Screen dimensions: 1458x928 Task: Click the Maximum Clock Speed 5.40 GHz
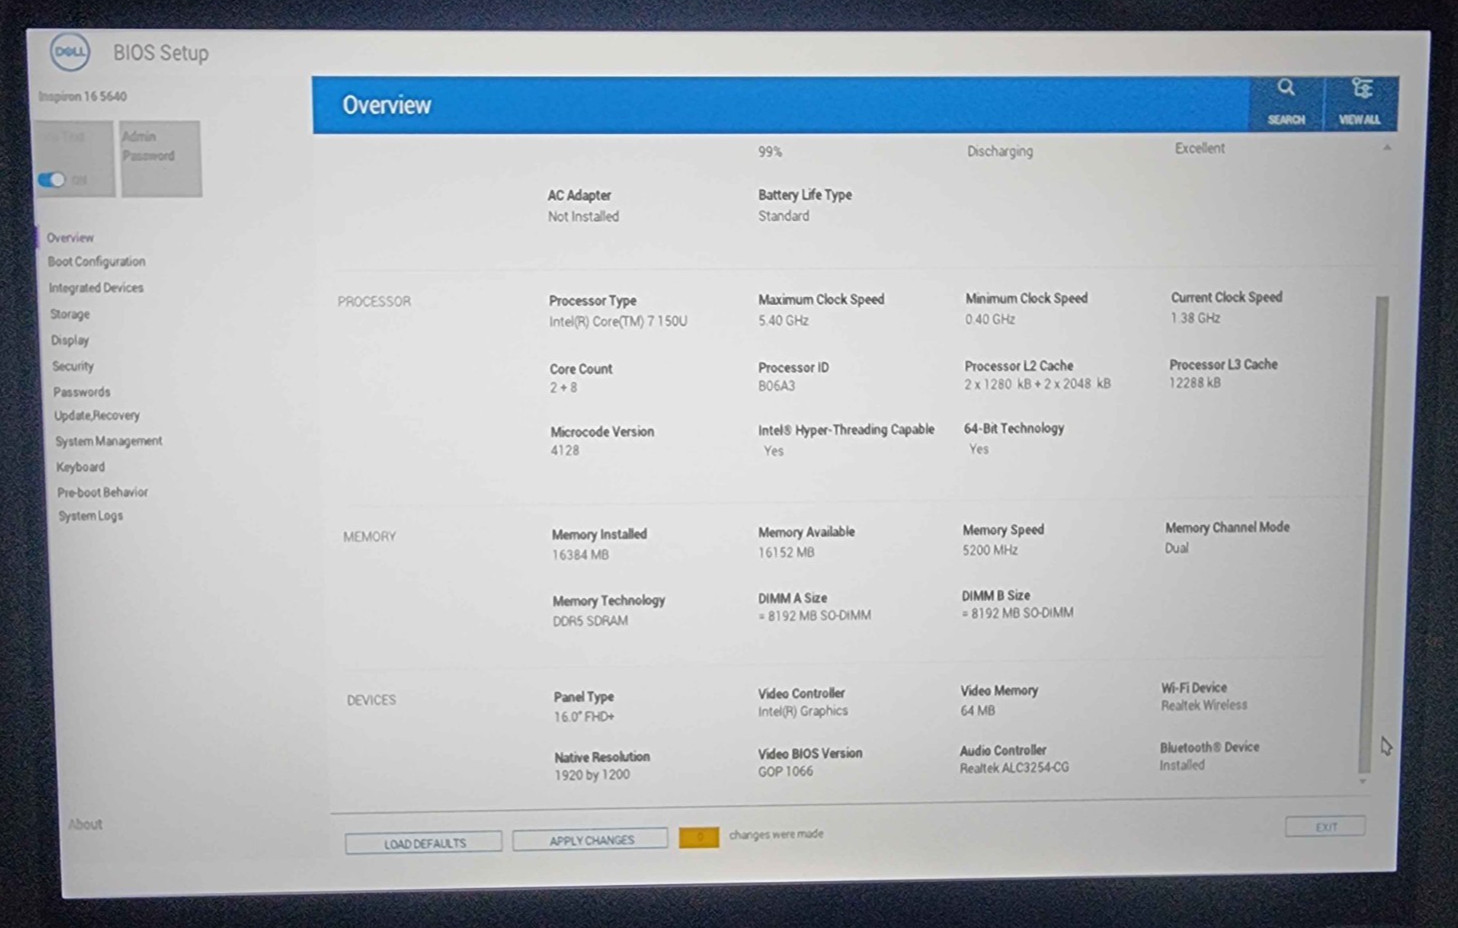click(783, 320)
